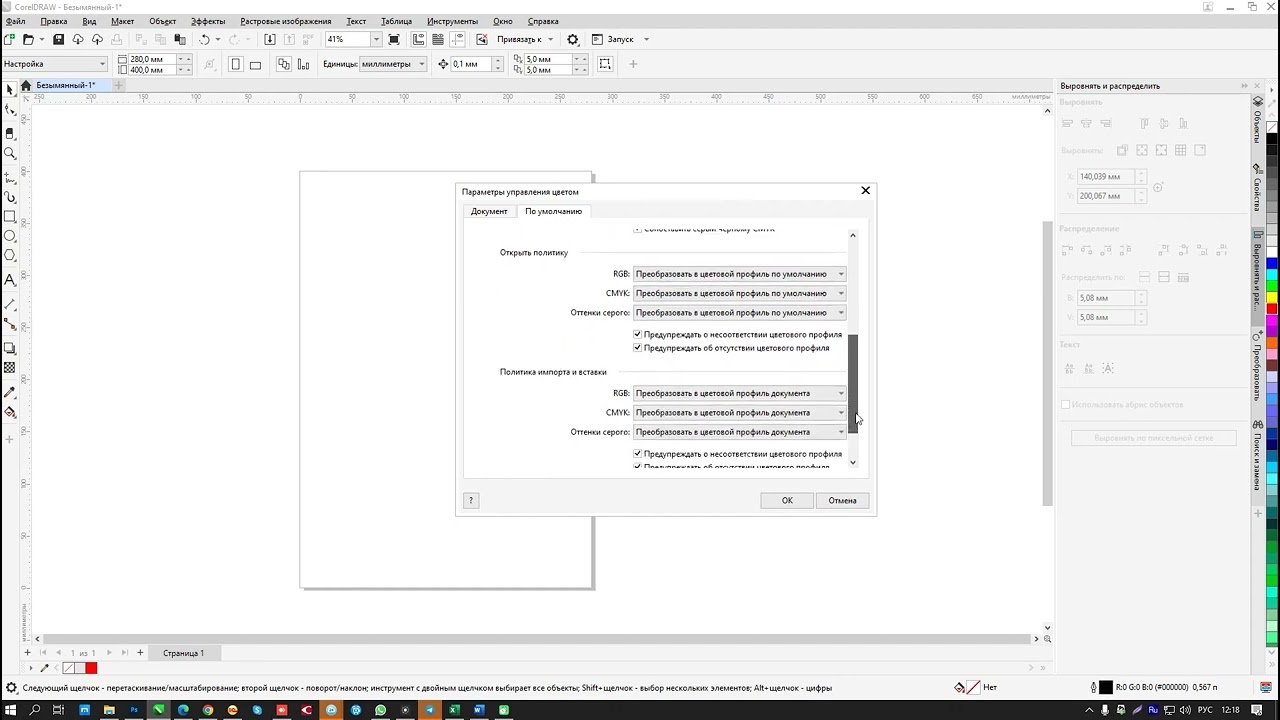
Task: Select the Parallel Dimension tool
Action: pos(10,304)
